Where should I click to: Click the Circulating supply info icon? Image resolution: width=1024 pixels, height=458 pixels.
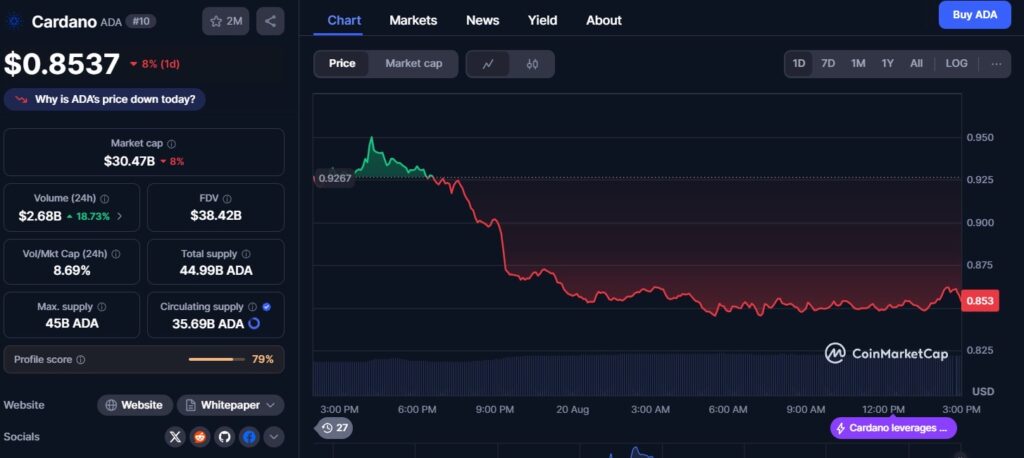pyautogui.click(x=252, y=307)
